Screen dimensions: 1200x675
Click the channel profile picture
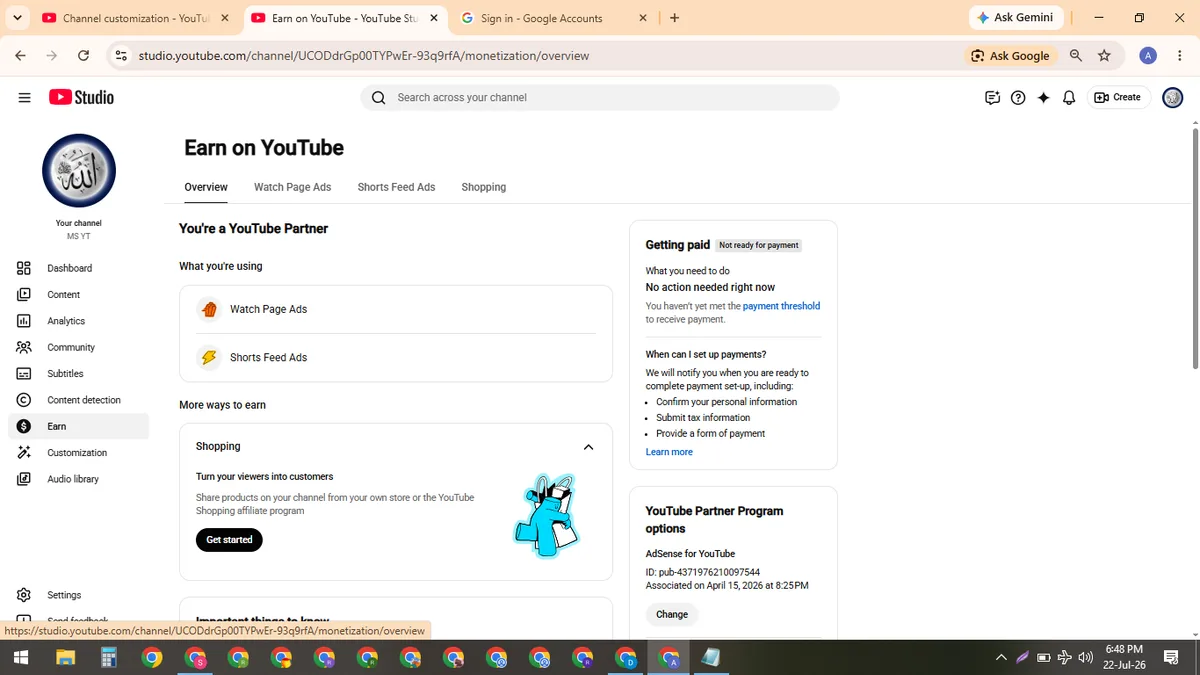pos(79,171)
